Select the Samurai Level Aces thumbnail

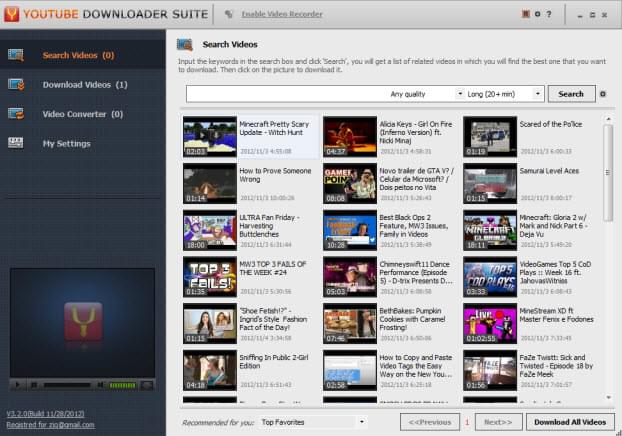(490, 184)
